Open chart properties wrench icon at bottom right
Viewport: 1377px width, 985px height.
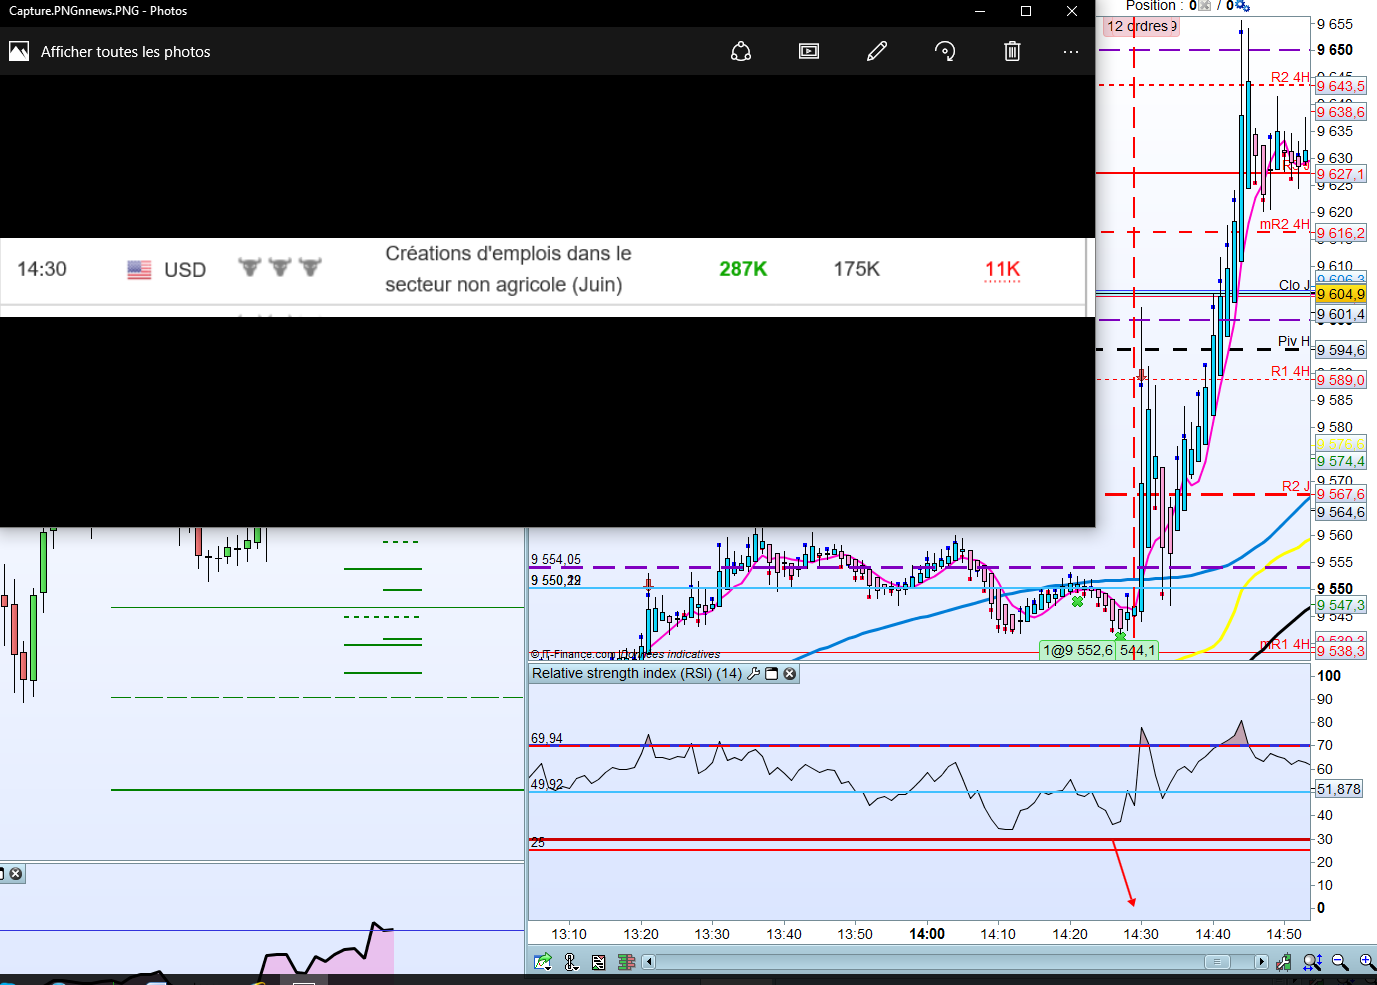pyautogui.click(x=1283, y=962)
